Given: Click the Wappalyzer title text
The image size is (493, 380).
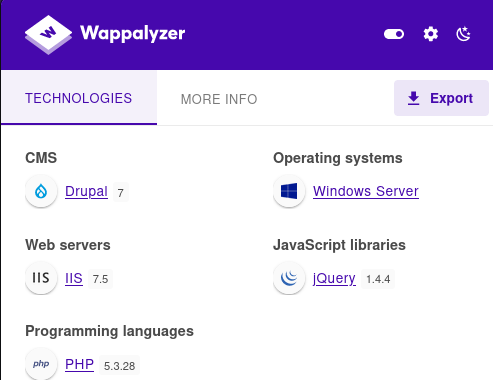Looking at the screenshot, I should pos(133,34).
